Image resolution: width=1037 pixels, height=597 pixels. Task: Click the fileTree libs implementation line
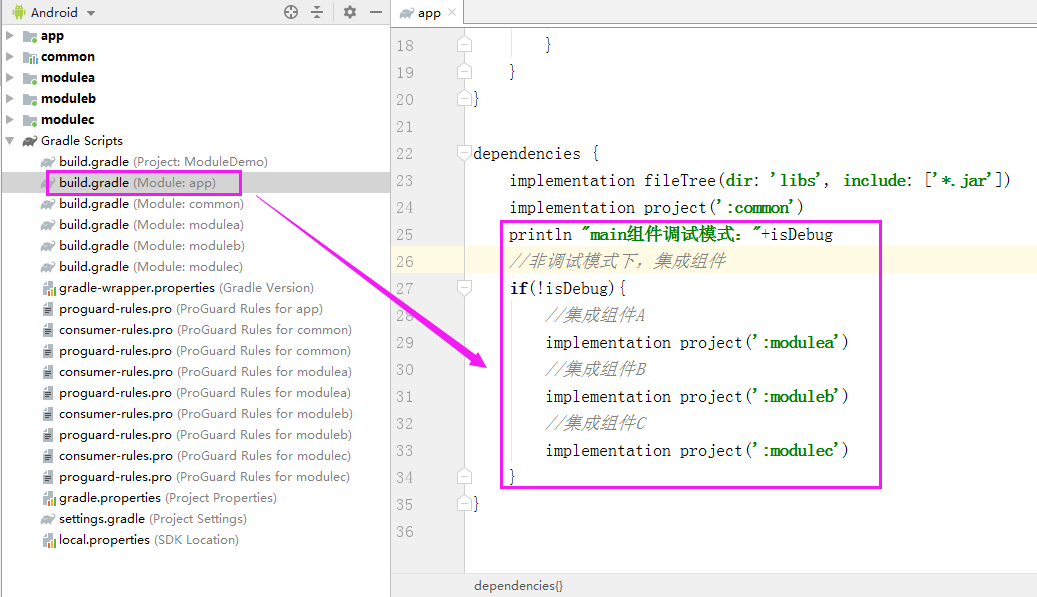[760, 180]
